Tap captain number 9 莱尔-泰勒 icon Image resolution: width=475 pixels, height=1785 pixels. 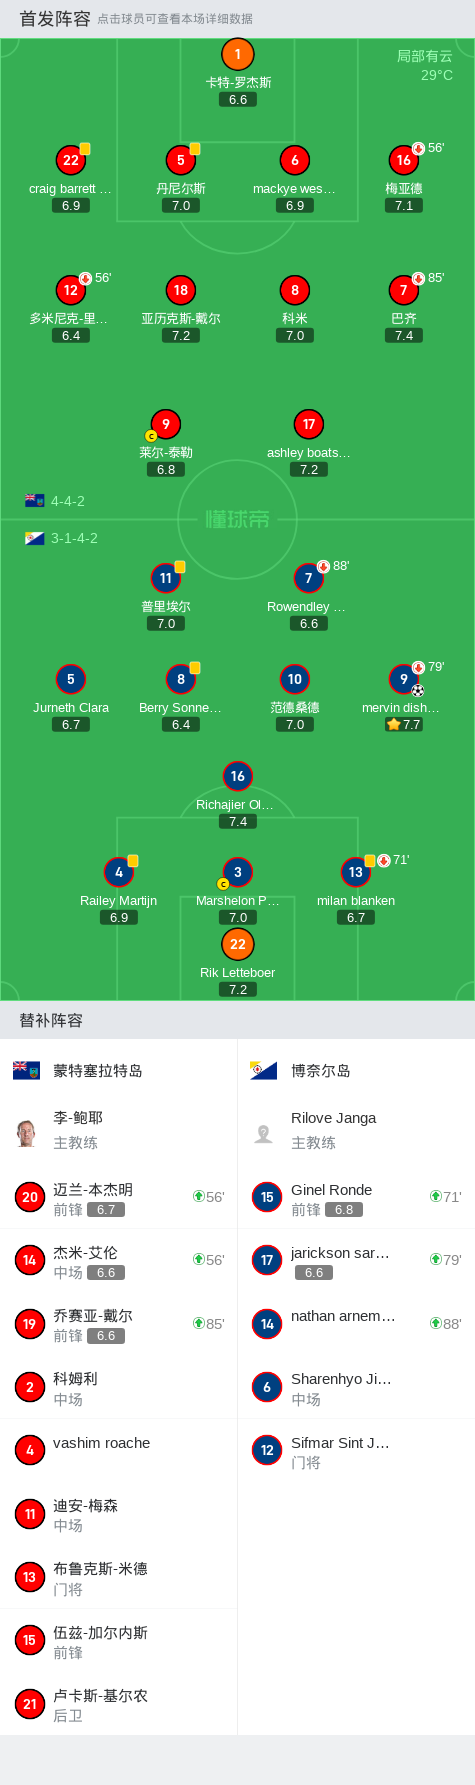coord(166,424)
